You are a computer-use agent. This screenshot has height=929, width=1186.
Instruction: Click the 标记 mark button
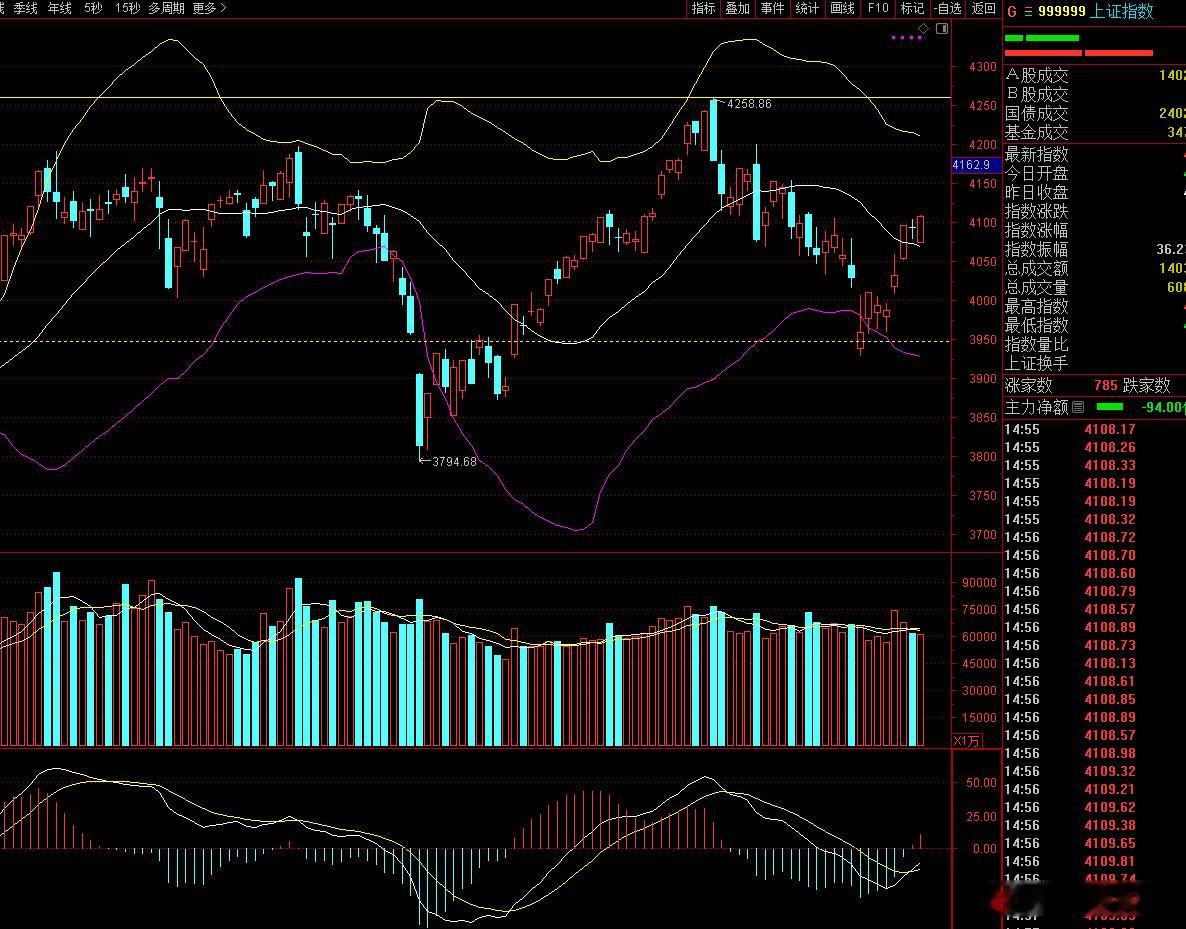pos(911,8)
